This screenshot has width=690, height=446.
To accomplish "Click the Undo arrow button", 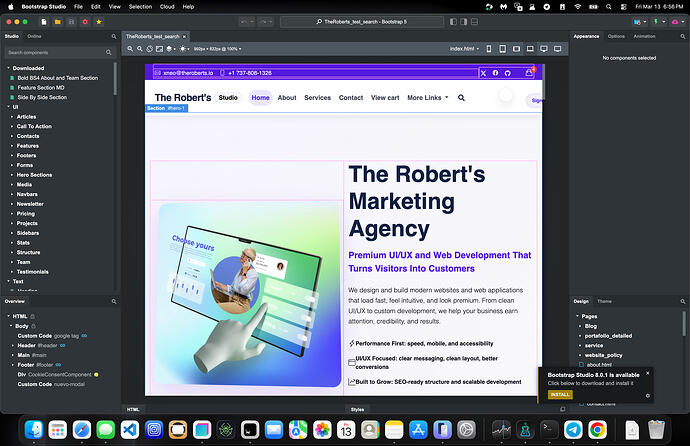I will [x=244, y=21].
